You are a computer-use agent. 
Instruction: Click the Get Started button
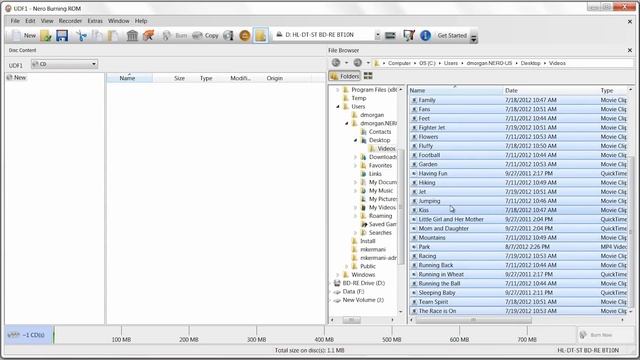click(x=452, y=36)
